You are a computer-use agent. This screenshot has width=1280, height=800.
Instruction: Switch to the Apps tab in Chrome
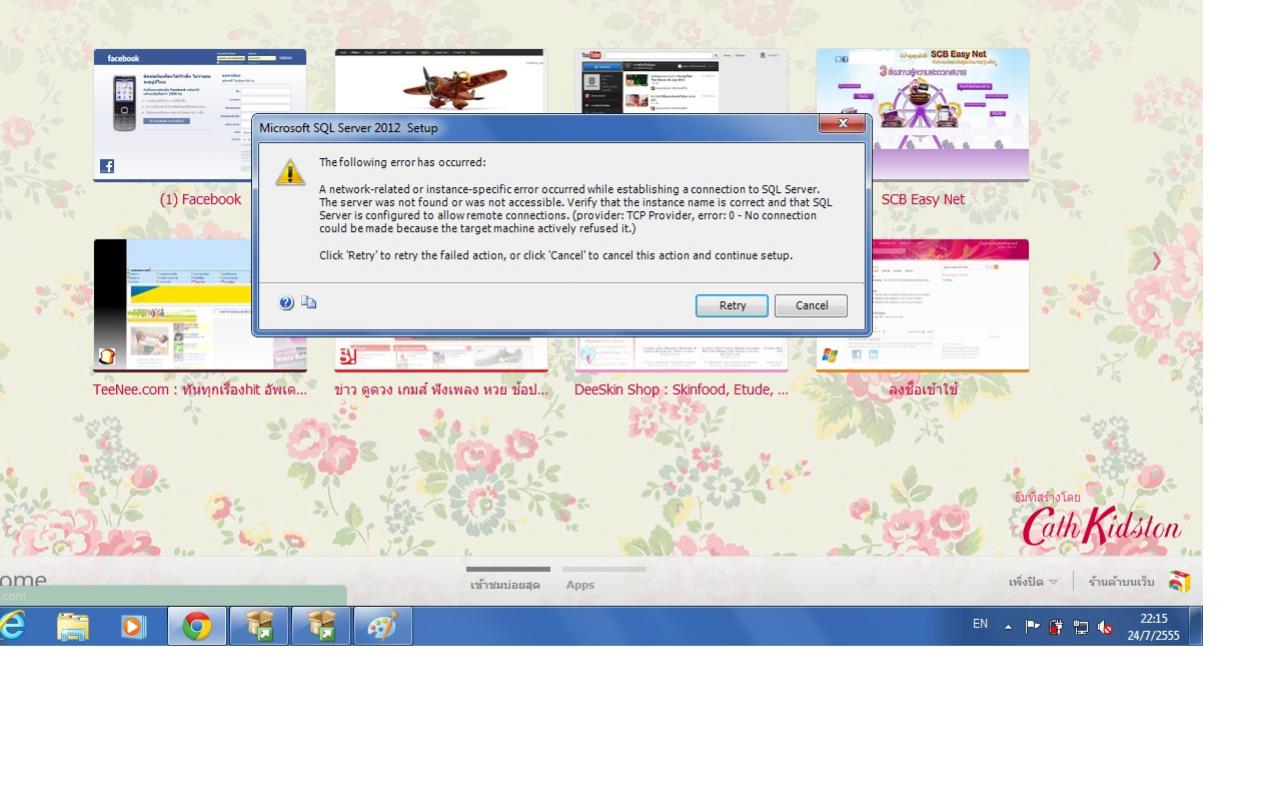pyautogui.click(x=580, y=585)
